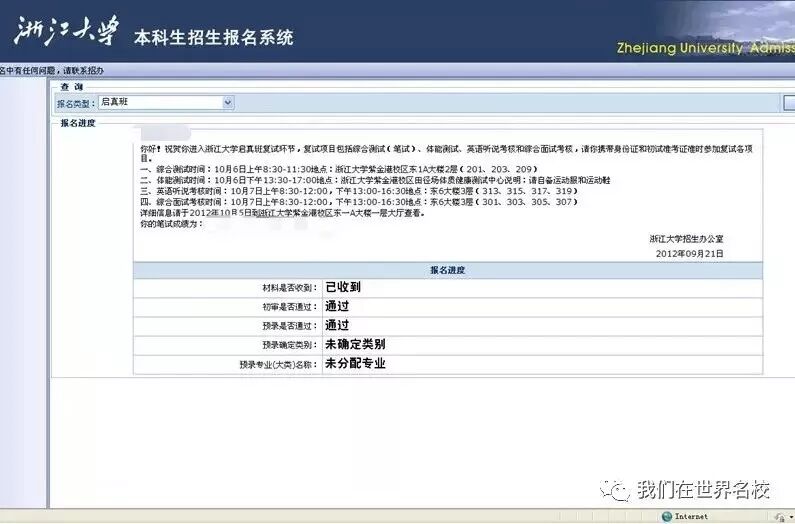Screen dimensions: 795x524
Task: Click the 本科生招生报名系统 title
Action: coord(213,38)
